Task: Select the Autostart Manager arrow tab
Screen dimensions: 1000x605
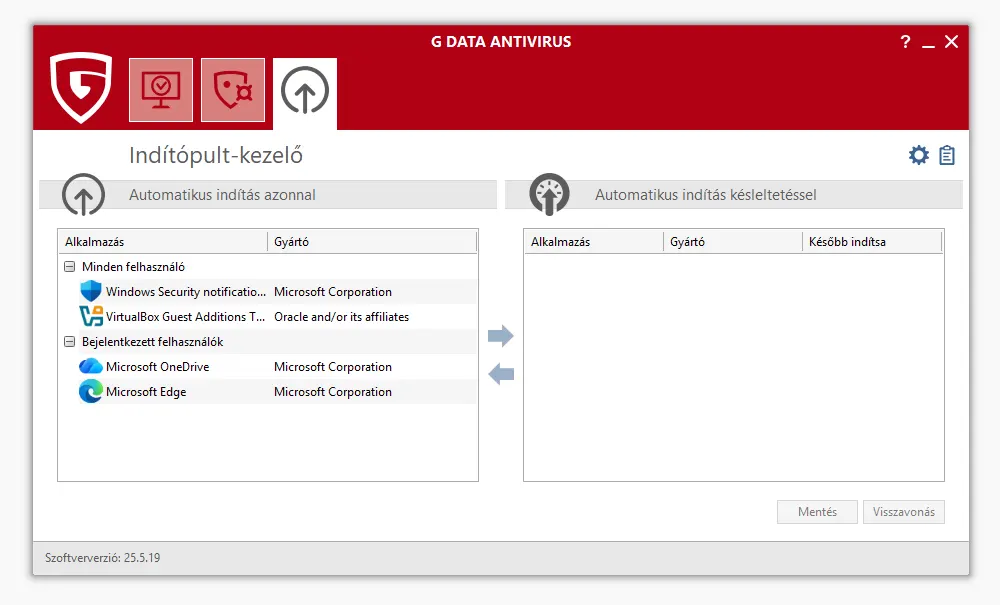Action: 305,93
